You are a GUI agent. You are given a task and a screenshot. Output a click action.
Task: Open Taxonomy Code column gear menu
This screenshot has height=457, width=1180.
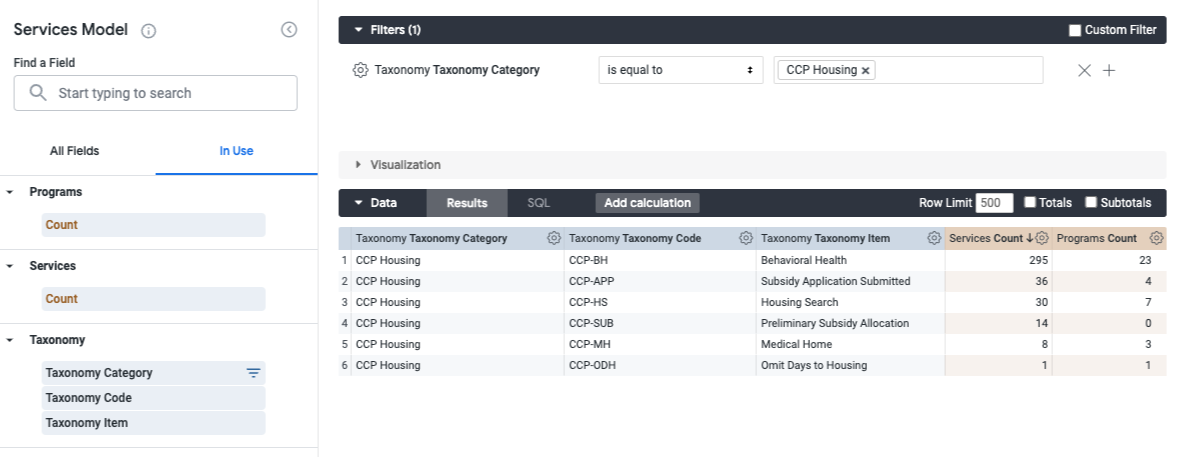[x=746, y=238]
